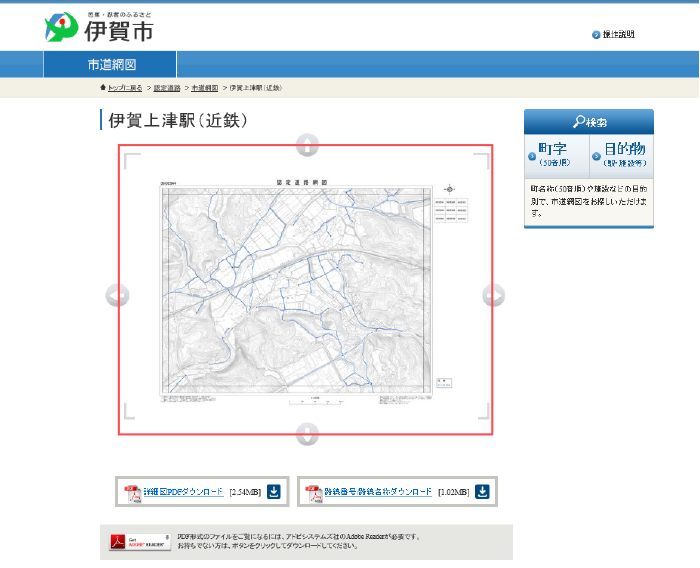This screenshot has height=568, width=700.
Task: Open the 操作説明 help link
Action: pos(618,34)
